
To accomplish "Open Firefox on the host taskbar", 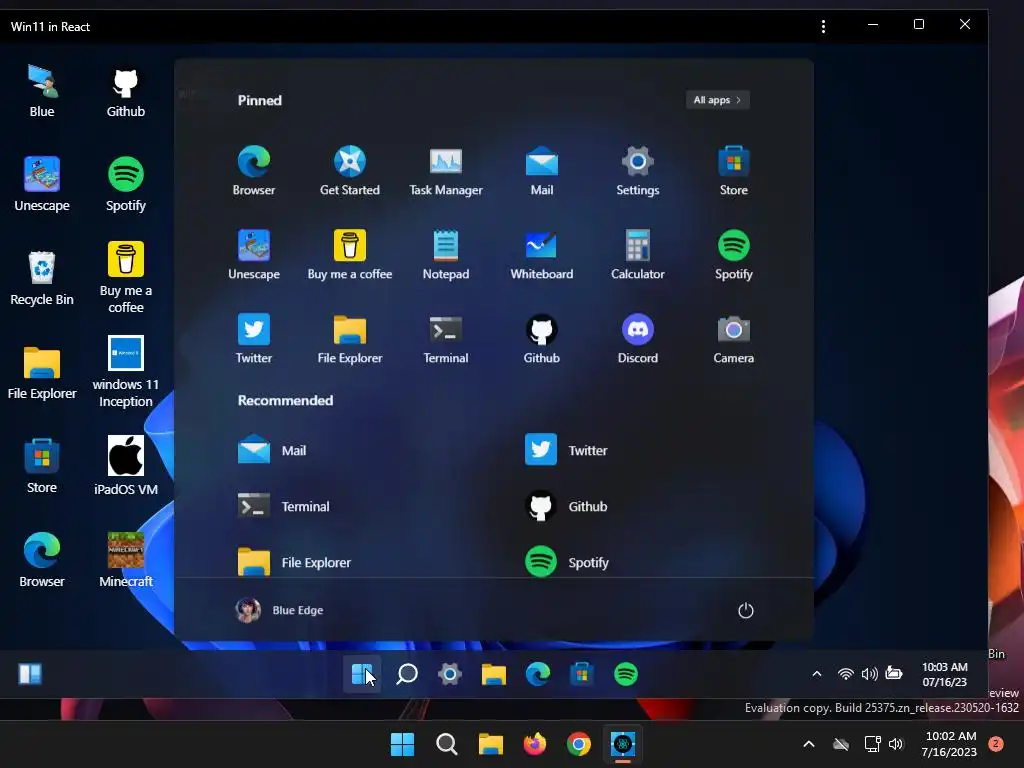I will click(x=534, y=744).
